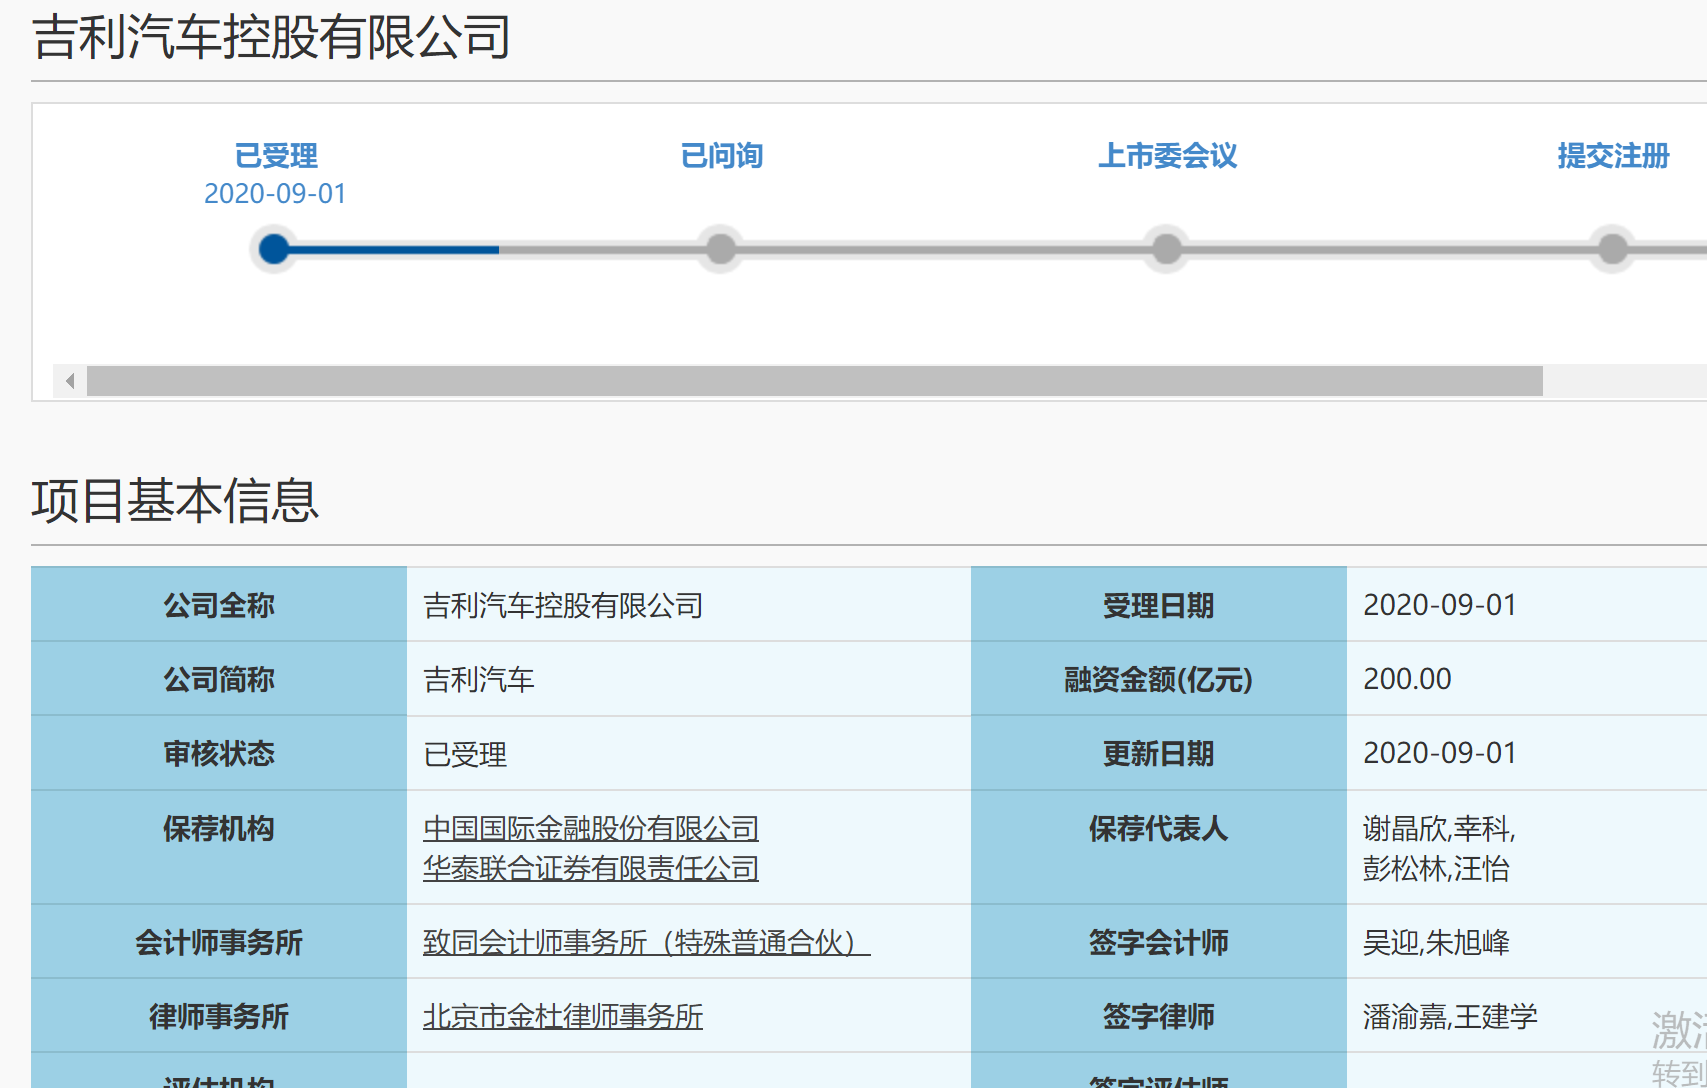Click the 更新日期 header cell

pyautogui.click(x=1159, y=753)
